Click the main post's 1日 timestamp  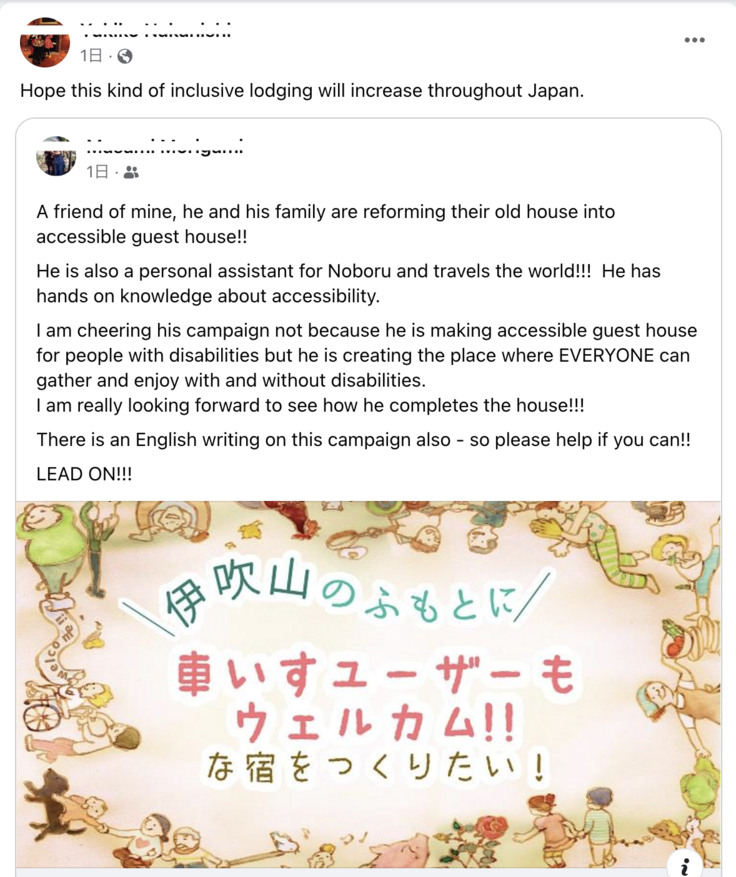(91, 56)
